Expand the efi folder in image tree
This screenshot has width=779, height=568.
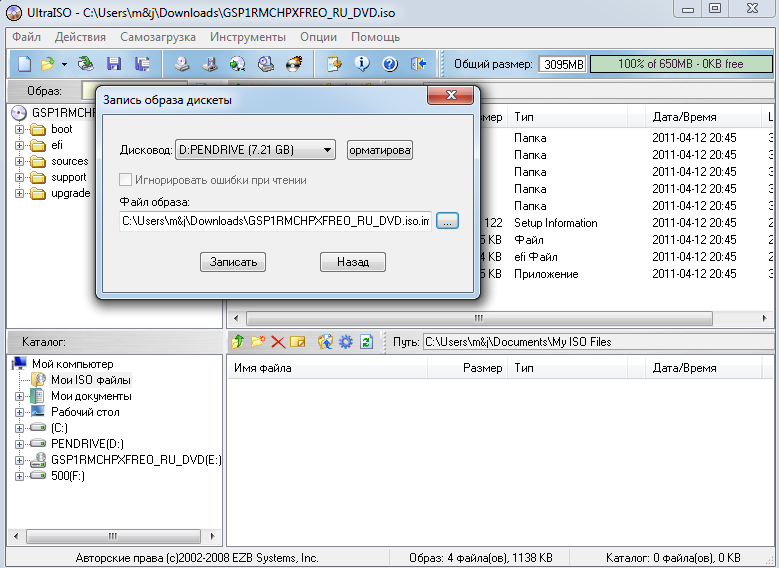(x=19, y=145)
